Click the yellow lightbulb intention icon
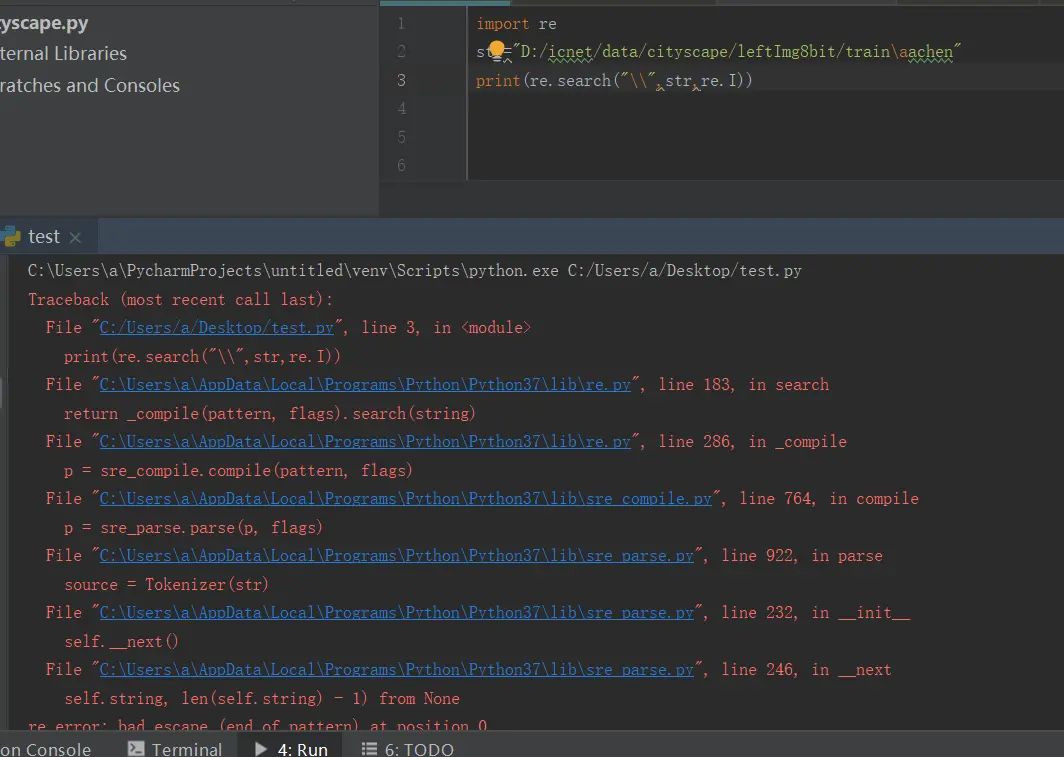Image resolution: width=1064 pixels, height=757 pixels. click(x=497, y=50)
